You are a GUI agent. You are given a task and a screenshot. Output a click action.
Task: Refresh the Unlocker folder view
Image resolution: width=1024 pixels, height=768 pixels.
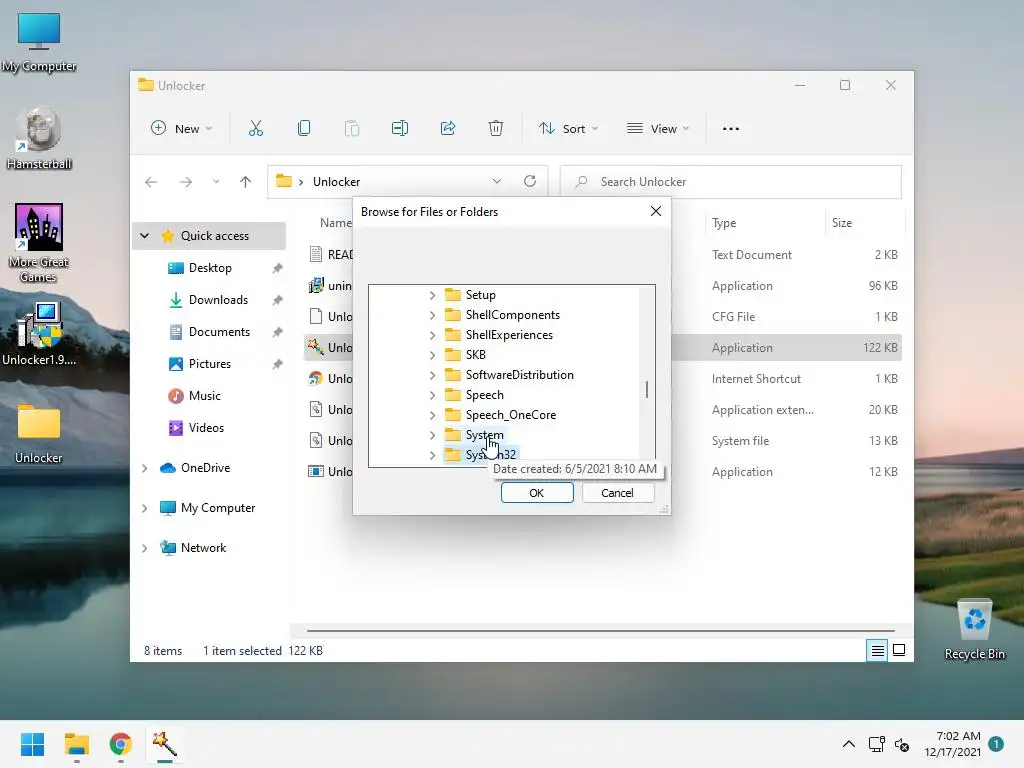(x=530, y=182)
